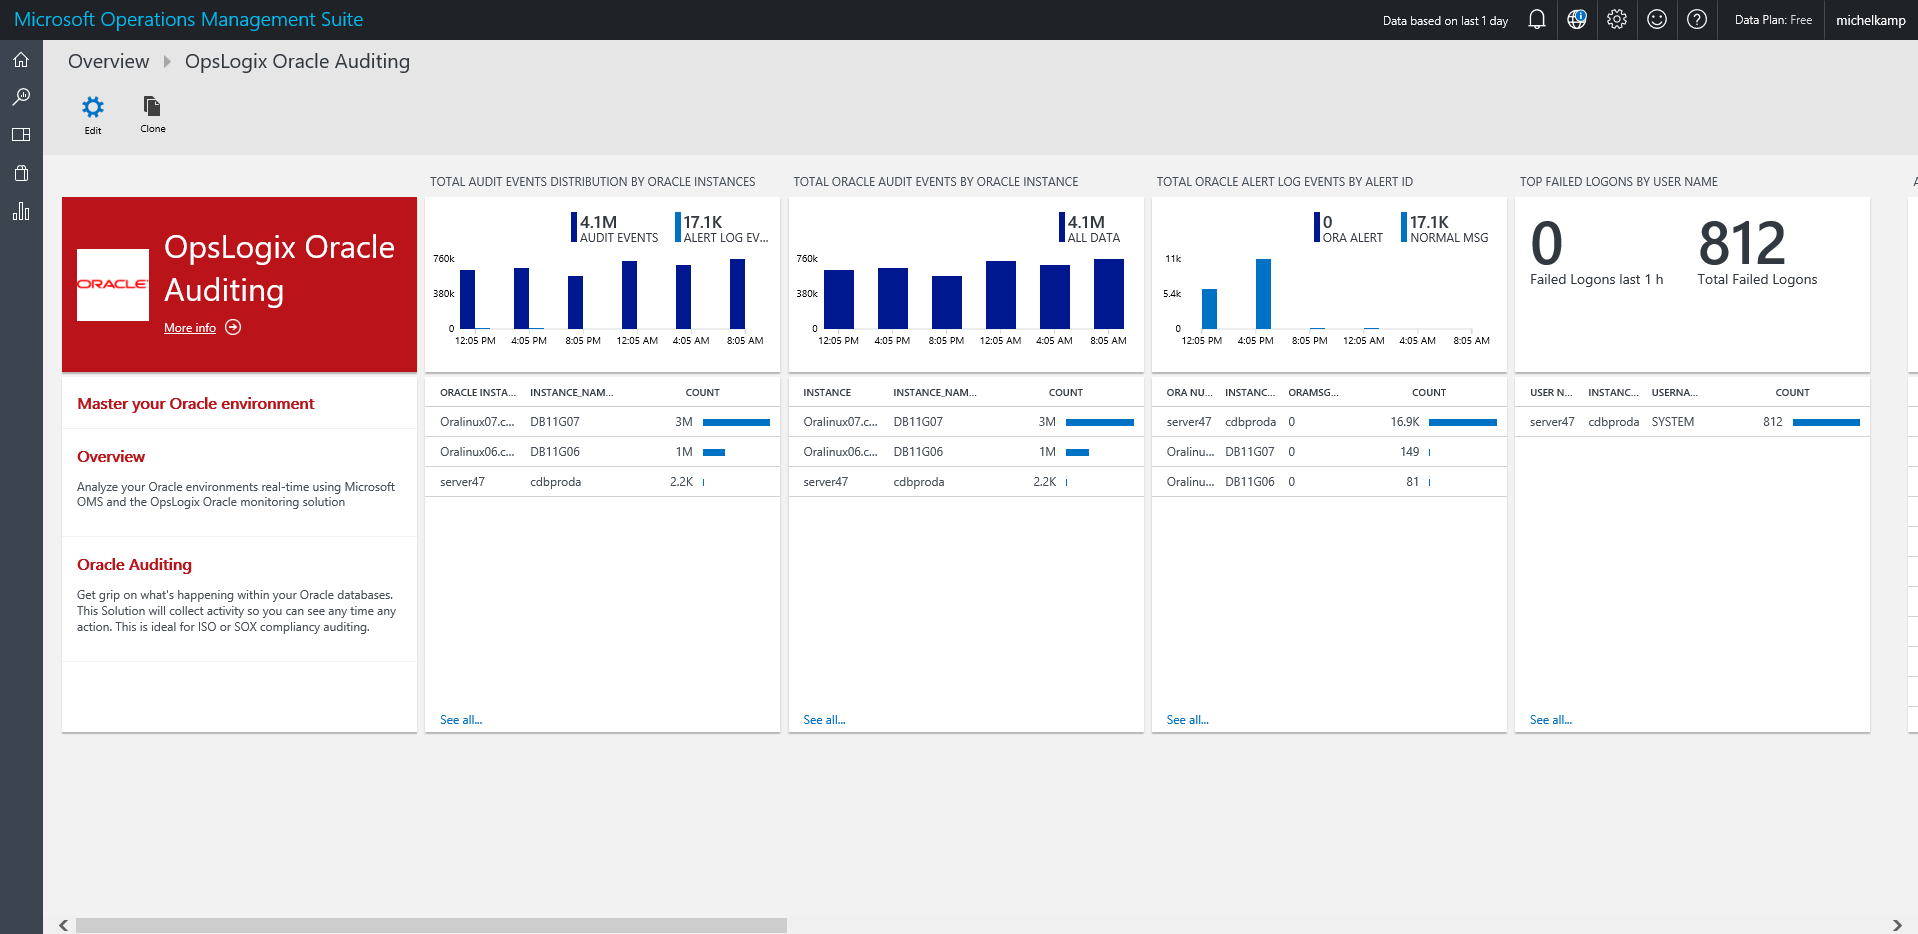Click the ALL DATA 4.1M legend

coord(1090,228)
